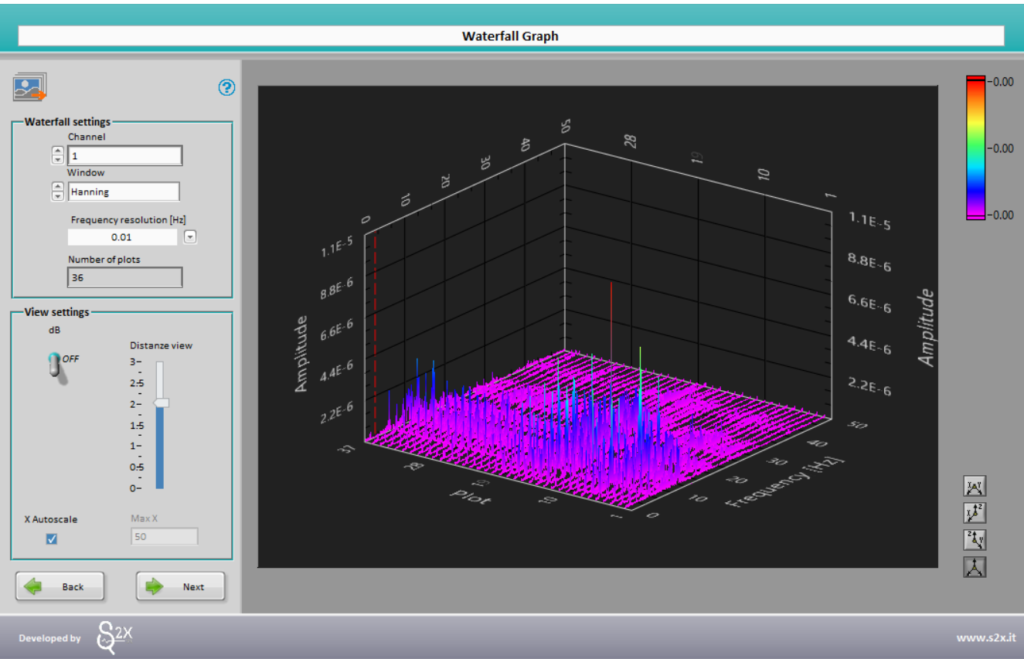This screenshot has width=1024, height=659.
Task: Click the Distanze view slider handle
Action: [x=160, y=403]
